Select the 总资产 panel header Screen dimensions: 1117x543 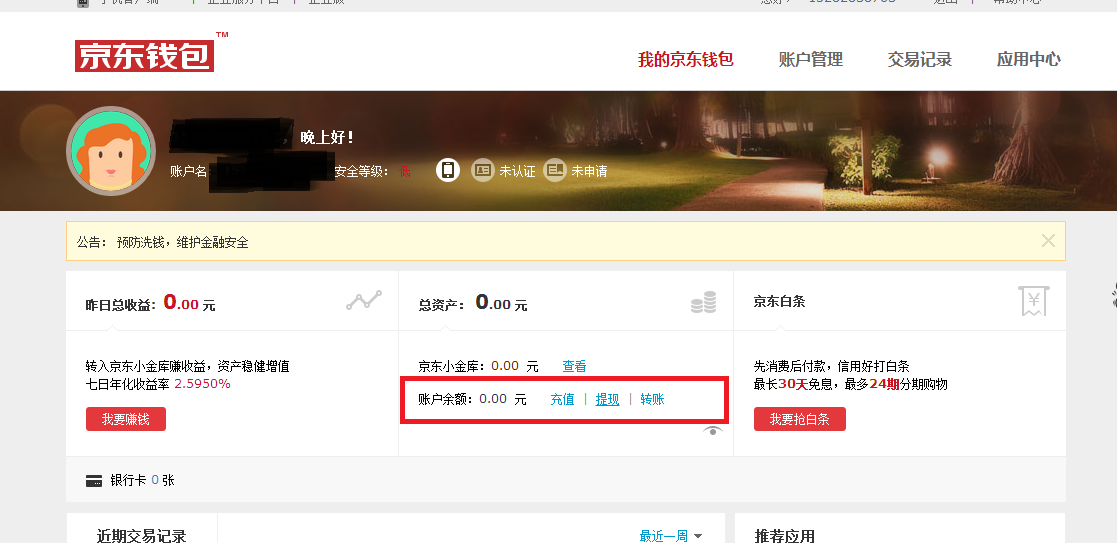pos(566,301)
